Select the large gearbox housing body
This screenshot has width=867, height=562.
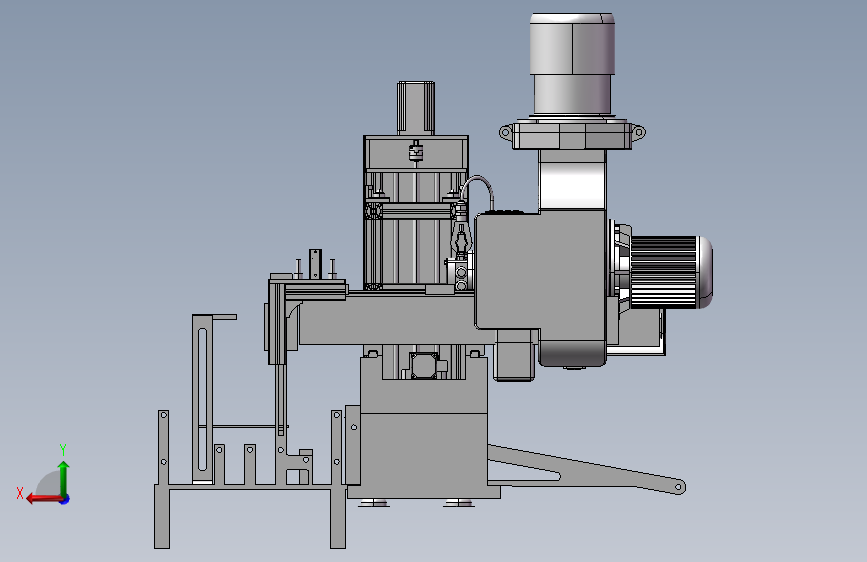coord(541,271)
